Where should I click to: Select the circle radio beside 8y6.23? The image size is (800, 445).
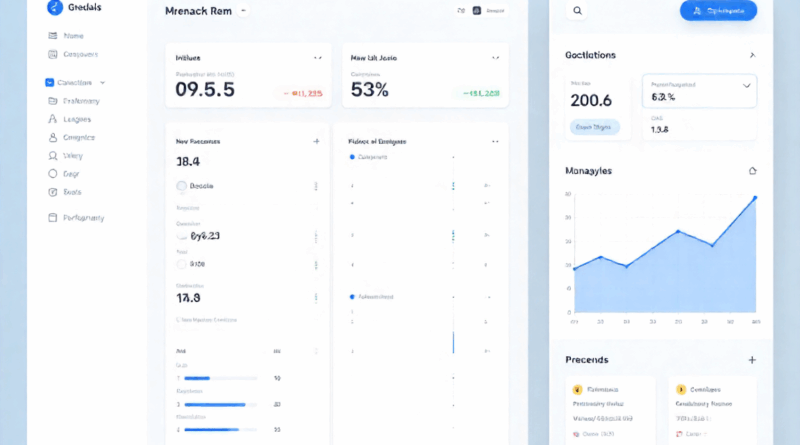pyautogui.click(x=182, y=236)
